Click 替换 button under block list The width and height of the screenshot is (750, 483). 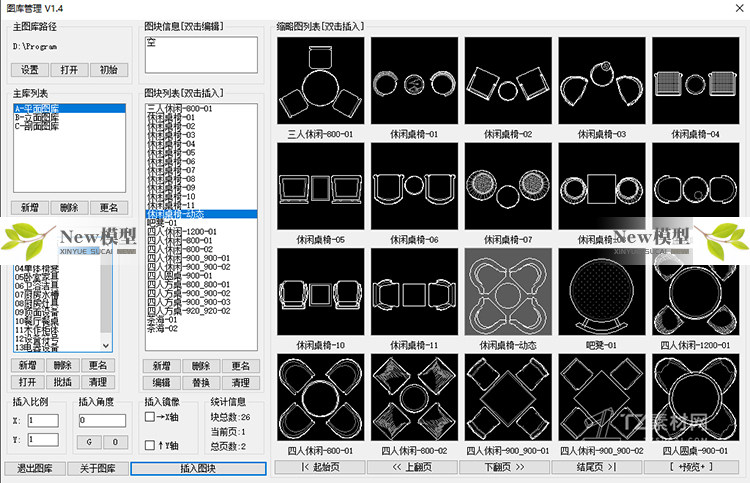201,383
